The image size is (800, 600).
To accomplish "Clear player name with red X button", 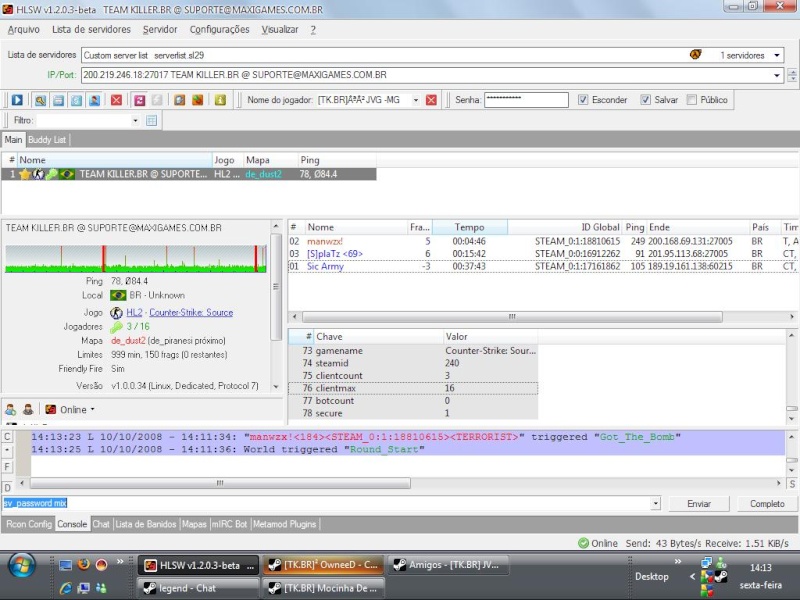I will click(x=431, y=100).
